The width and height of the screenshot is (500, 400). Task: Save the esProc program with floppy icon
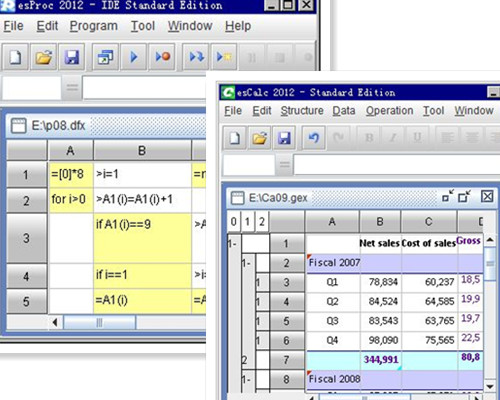point(72,57)
